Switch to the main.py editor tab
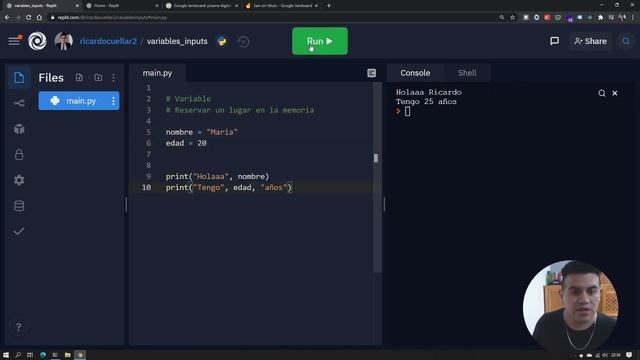 (x=157, y=73)
